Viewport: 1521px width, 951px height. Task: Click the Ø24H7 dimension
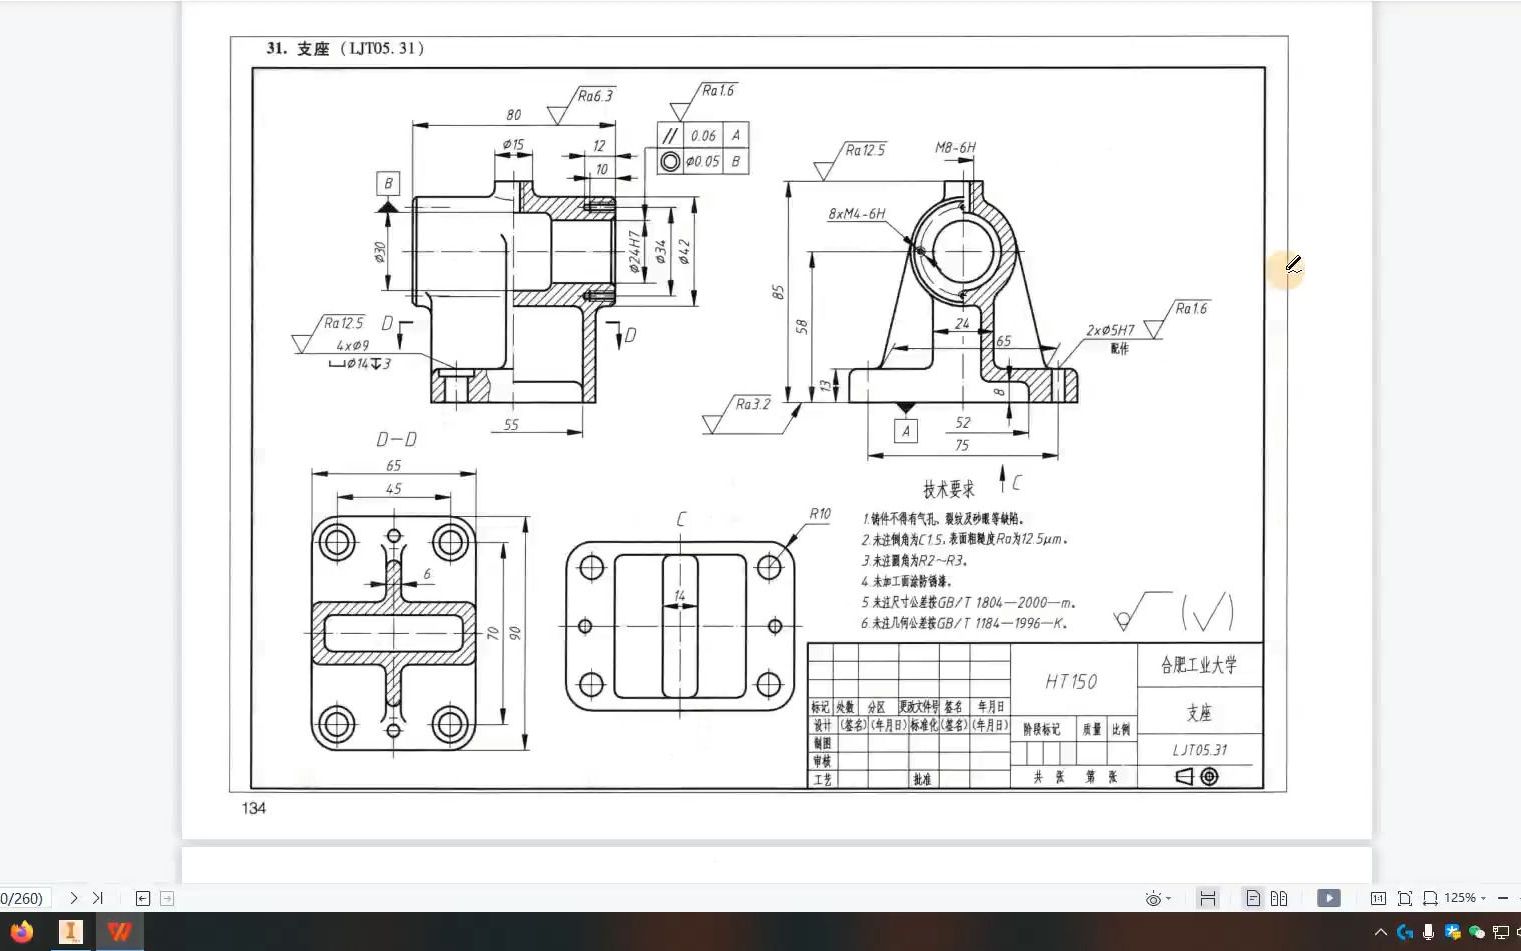click(634, 252)
